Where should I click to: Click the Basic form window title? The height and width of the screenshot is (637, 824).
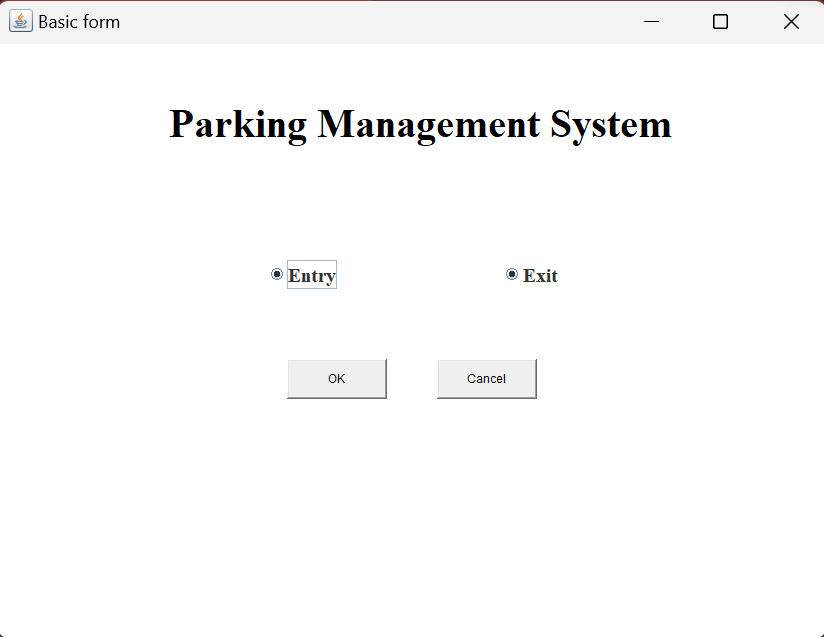(x=79, y=22)
